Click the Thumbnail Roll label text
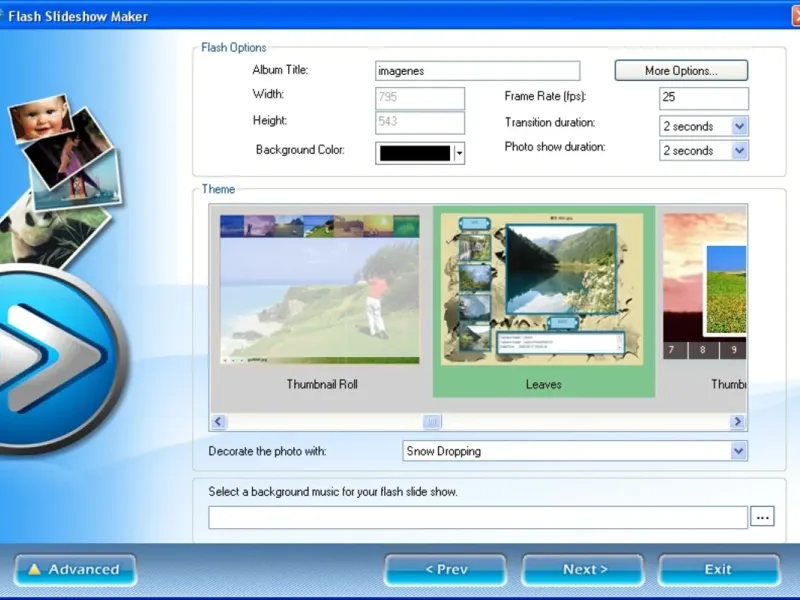800x600 pixels. tap(322, 384)
